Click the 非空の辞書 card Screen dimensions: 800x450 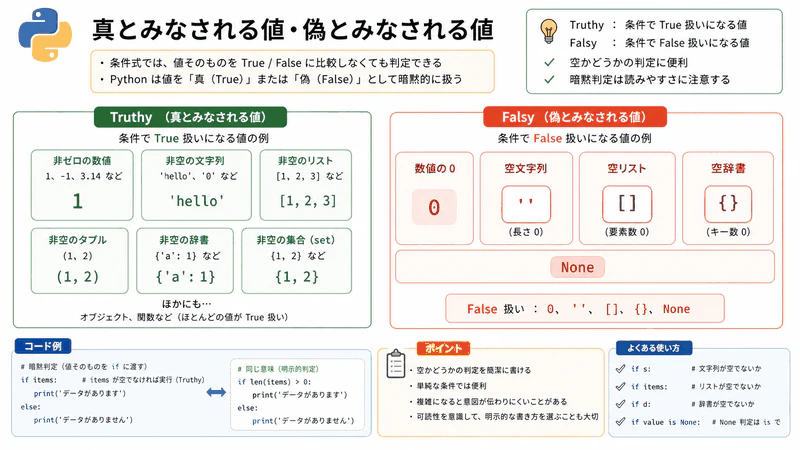(x=185, y=261)
